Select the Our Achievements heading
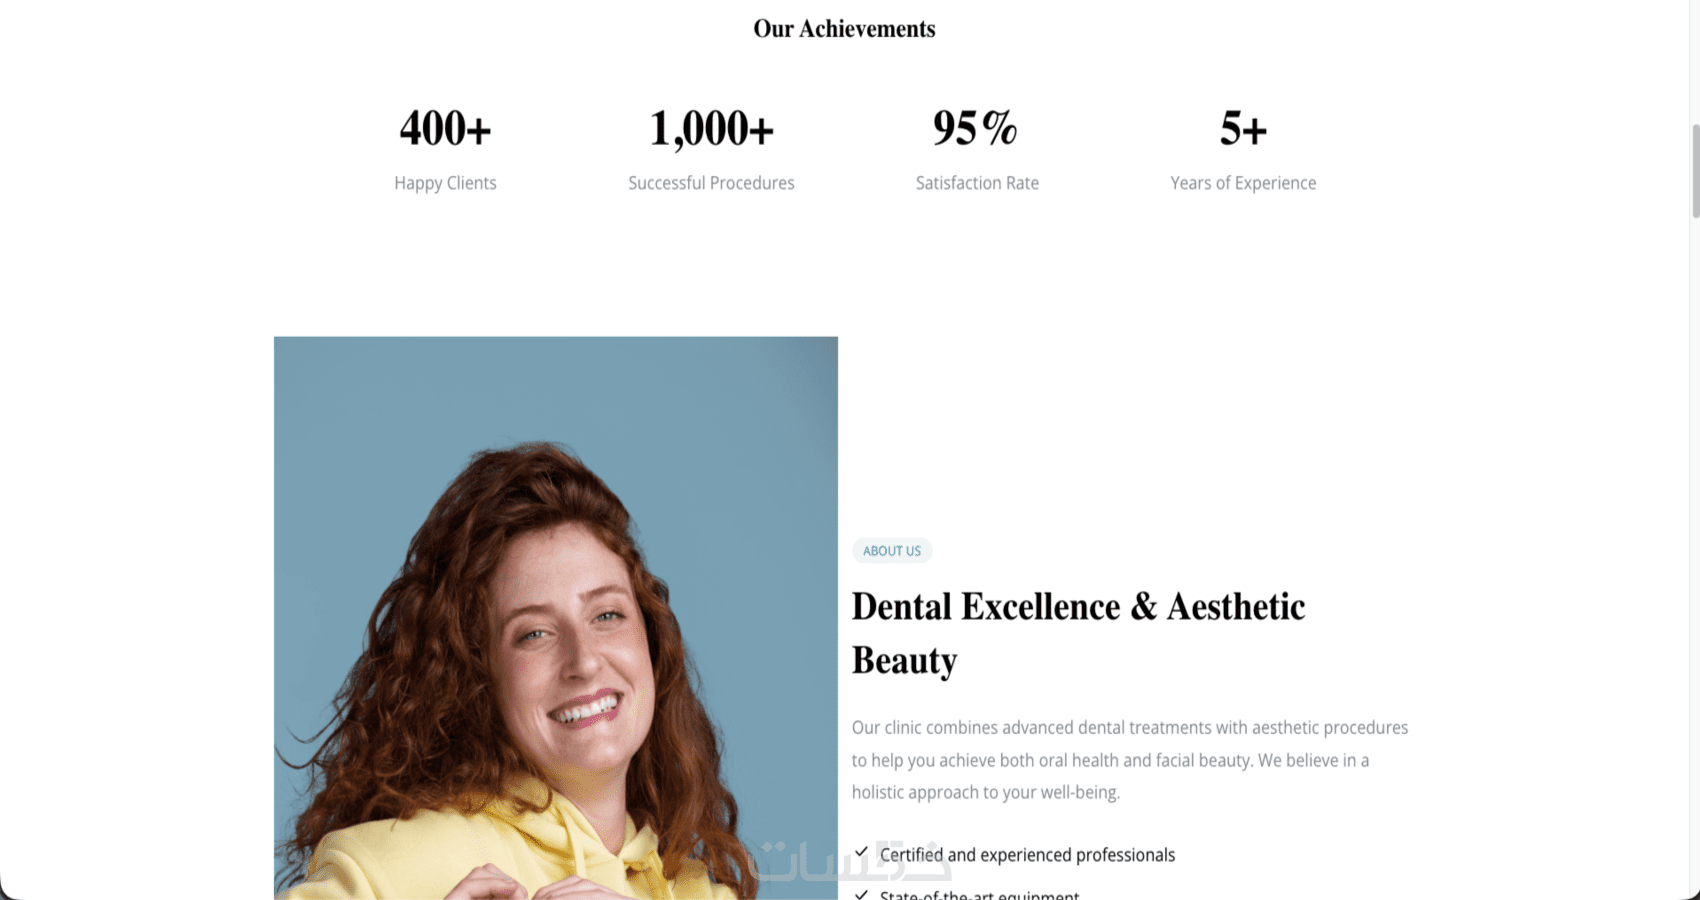The image size is (1700, 900). [845, 29]
